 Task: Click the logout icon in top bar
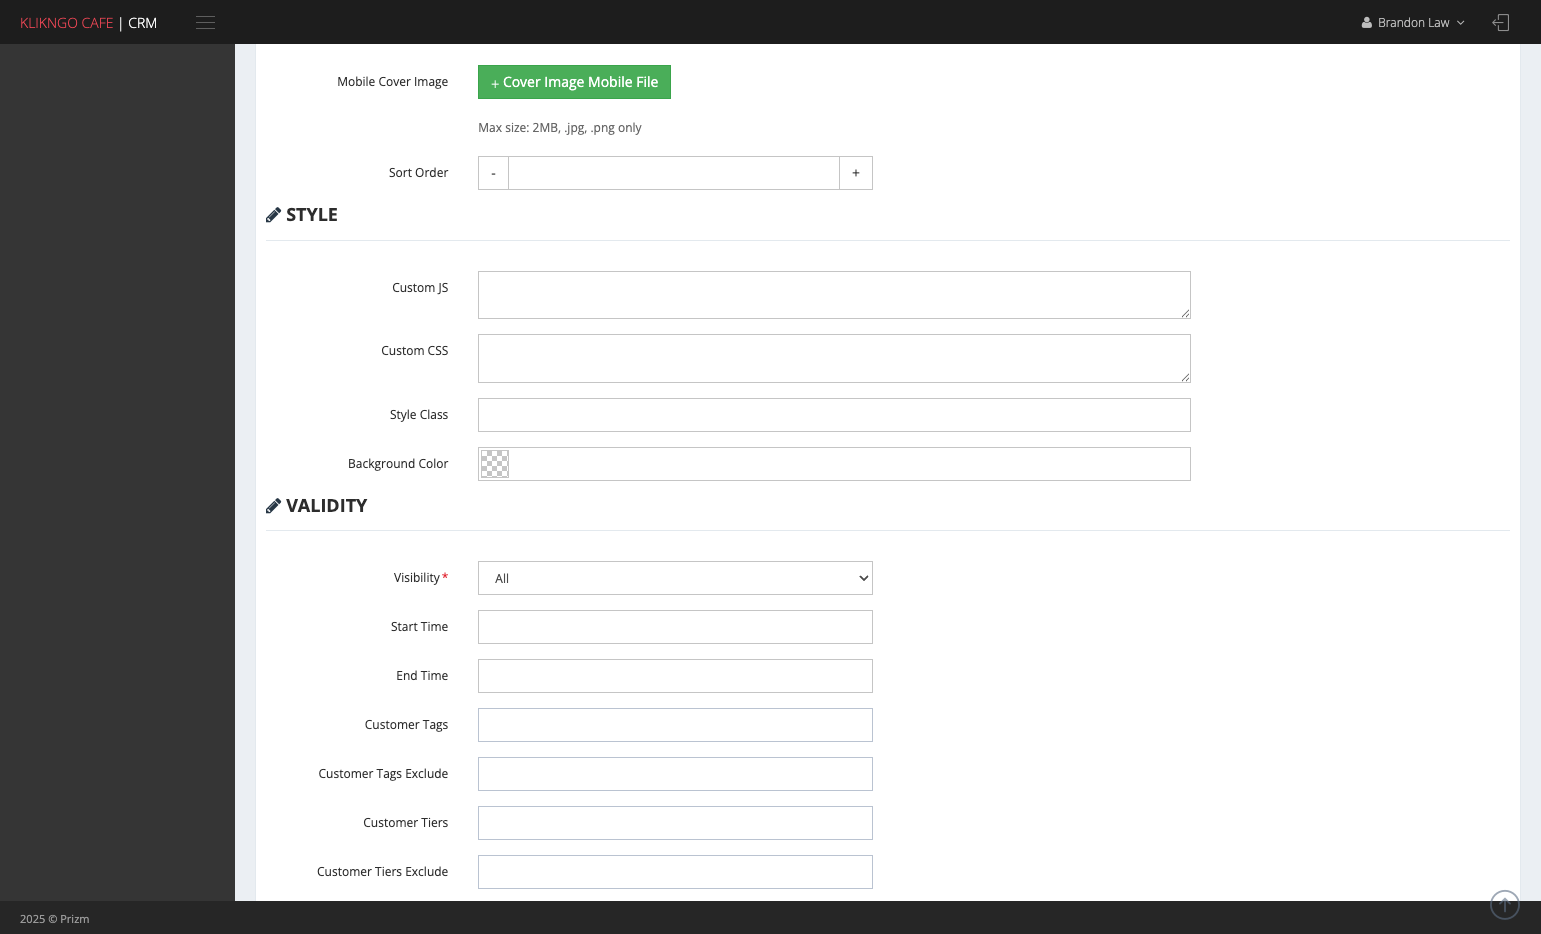pos(1500,22)
